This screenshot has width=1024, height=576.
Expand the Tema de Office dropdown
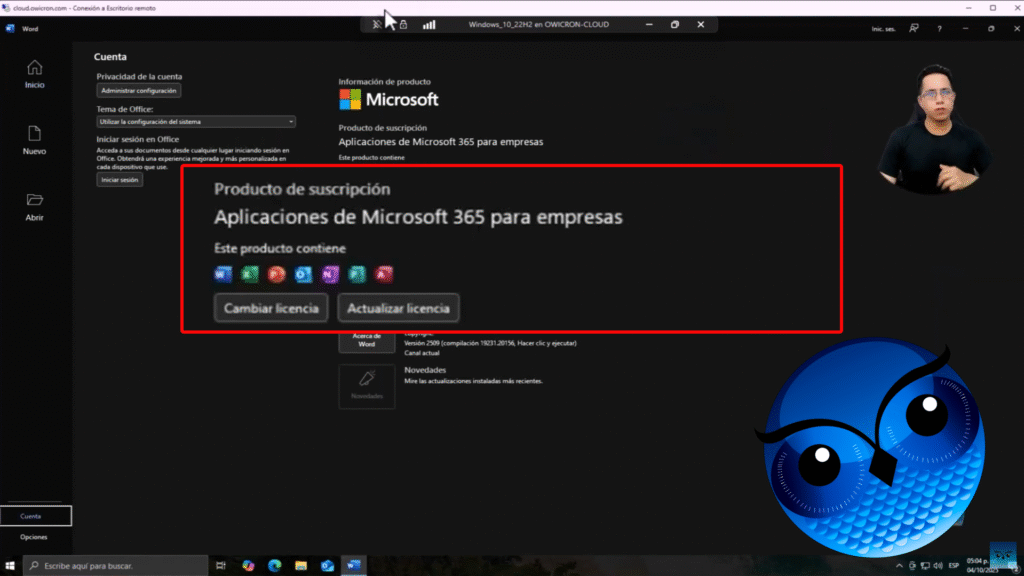[196, 122]
